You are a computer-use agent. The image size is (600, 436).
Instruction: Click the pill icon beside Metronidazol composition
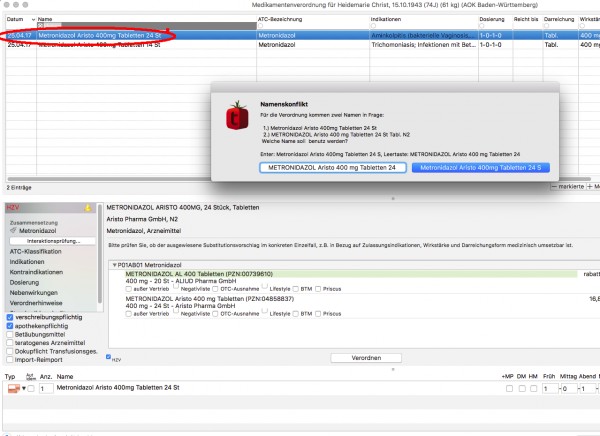pyautogui.click(x=13, y=230)
